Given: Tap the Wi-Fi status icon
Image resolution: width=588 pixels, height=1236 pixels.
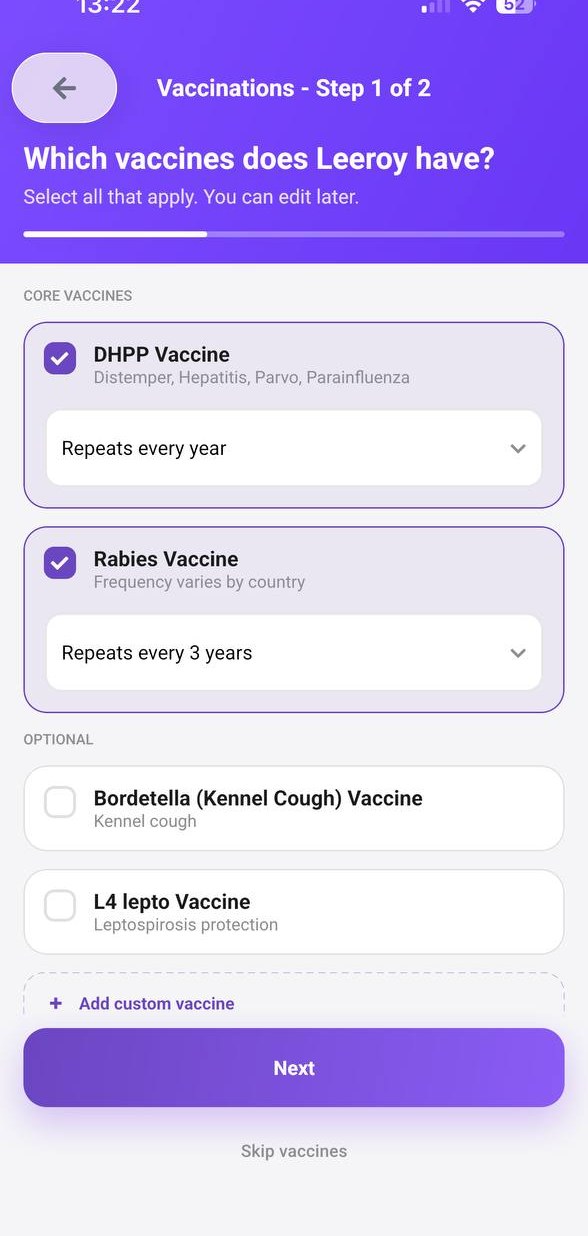Looking at the screenshot, I should 473,6.
